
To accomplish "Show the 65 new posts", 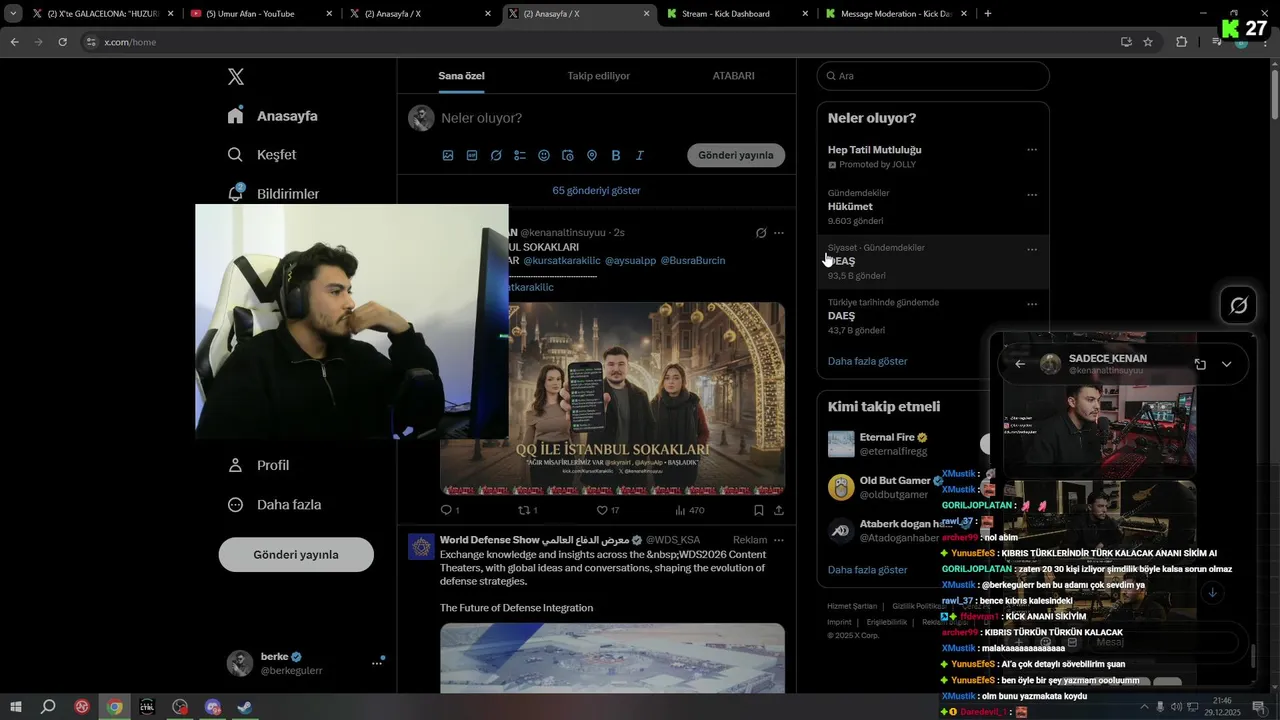I will tap(596, 190).
